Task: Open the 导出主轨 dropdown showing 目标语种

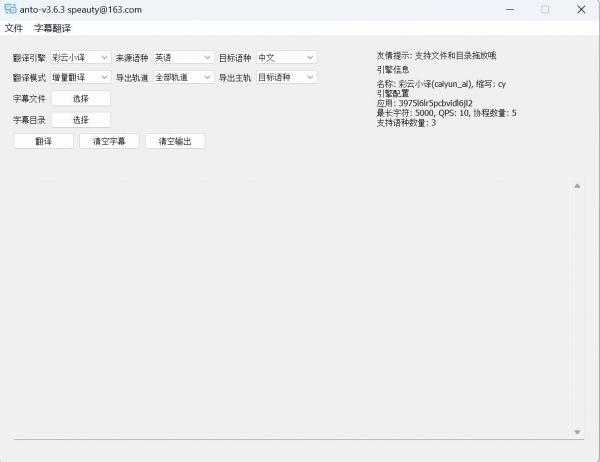Action: click(x=287, y=77)
